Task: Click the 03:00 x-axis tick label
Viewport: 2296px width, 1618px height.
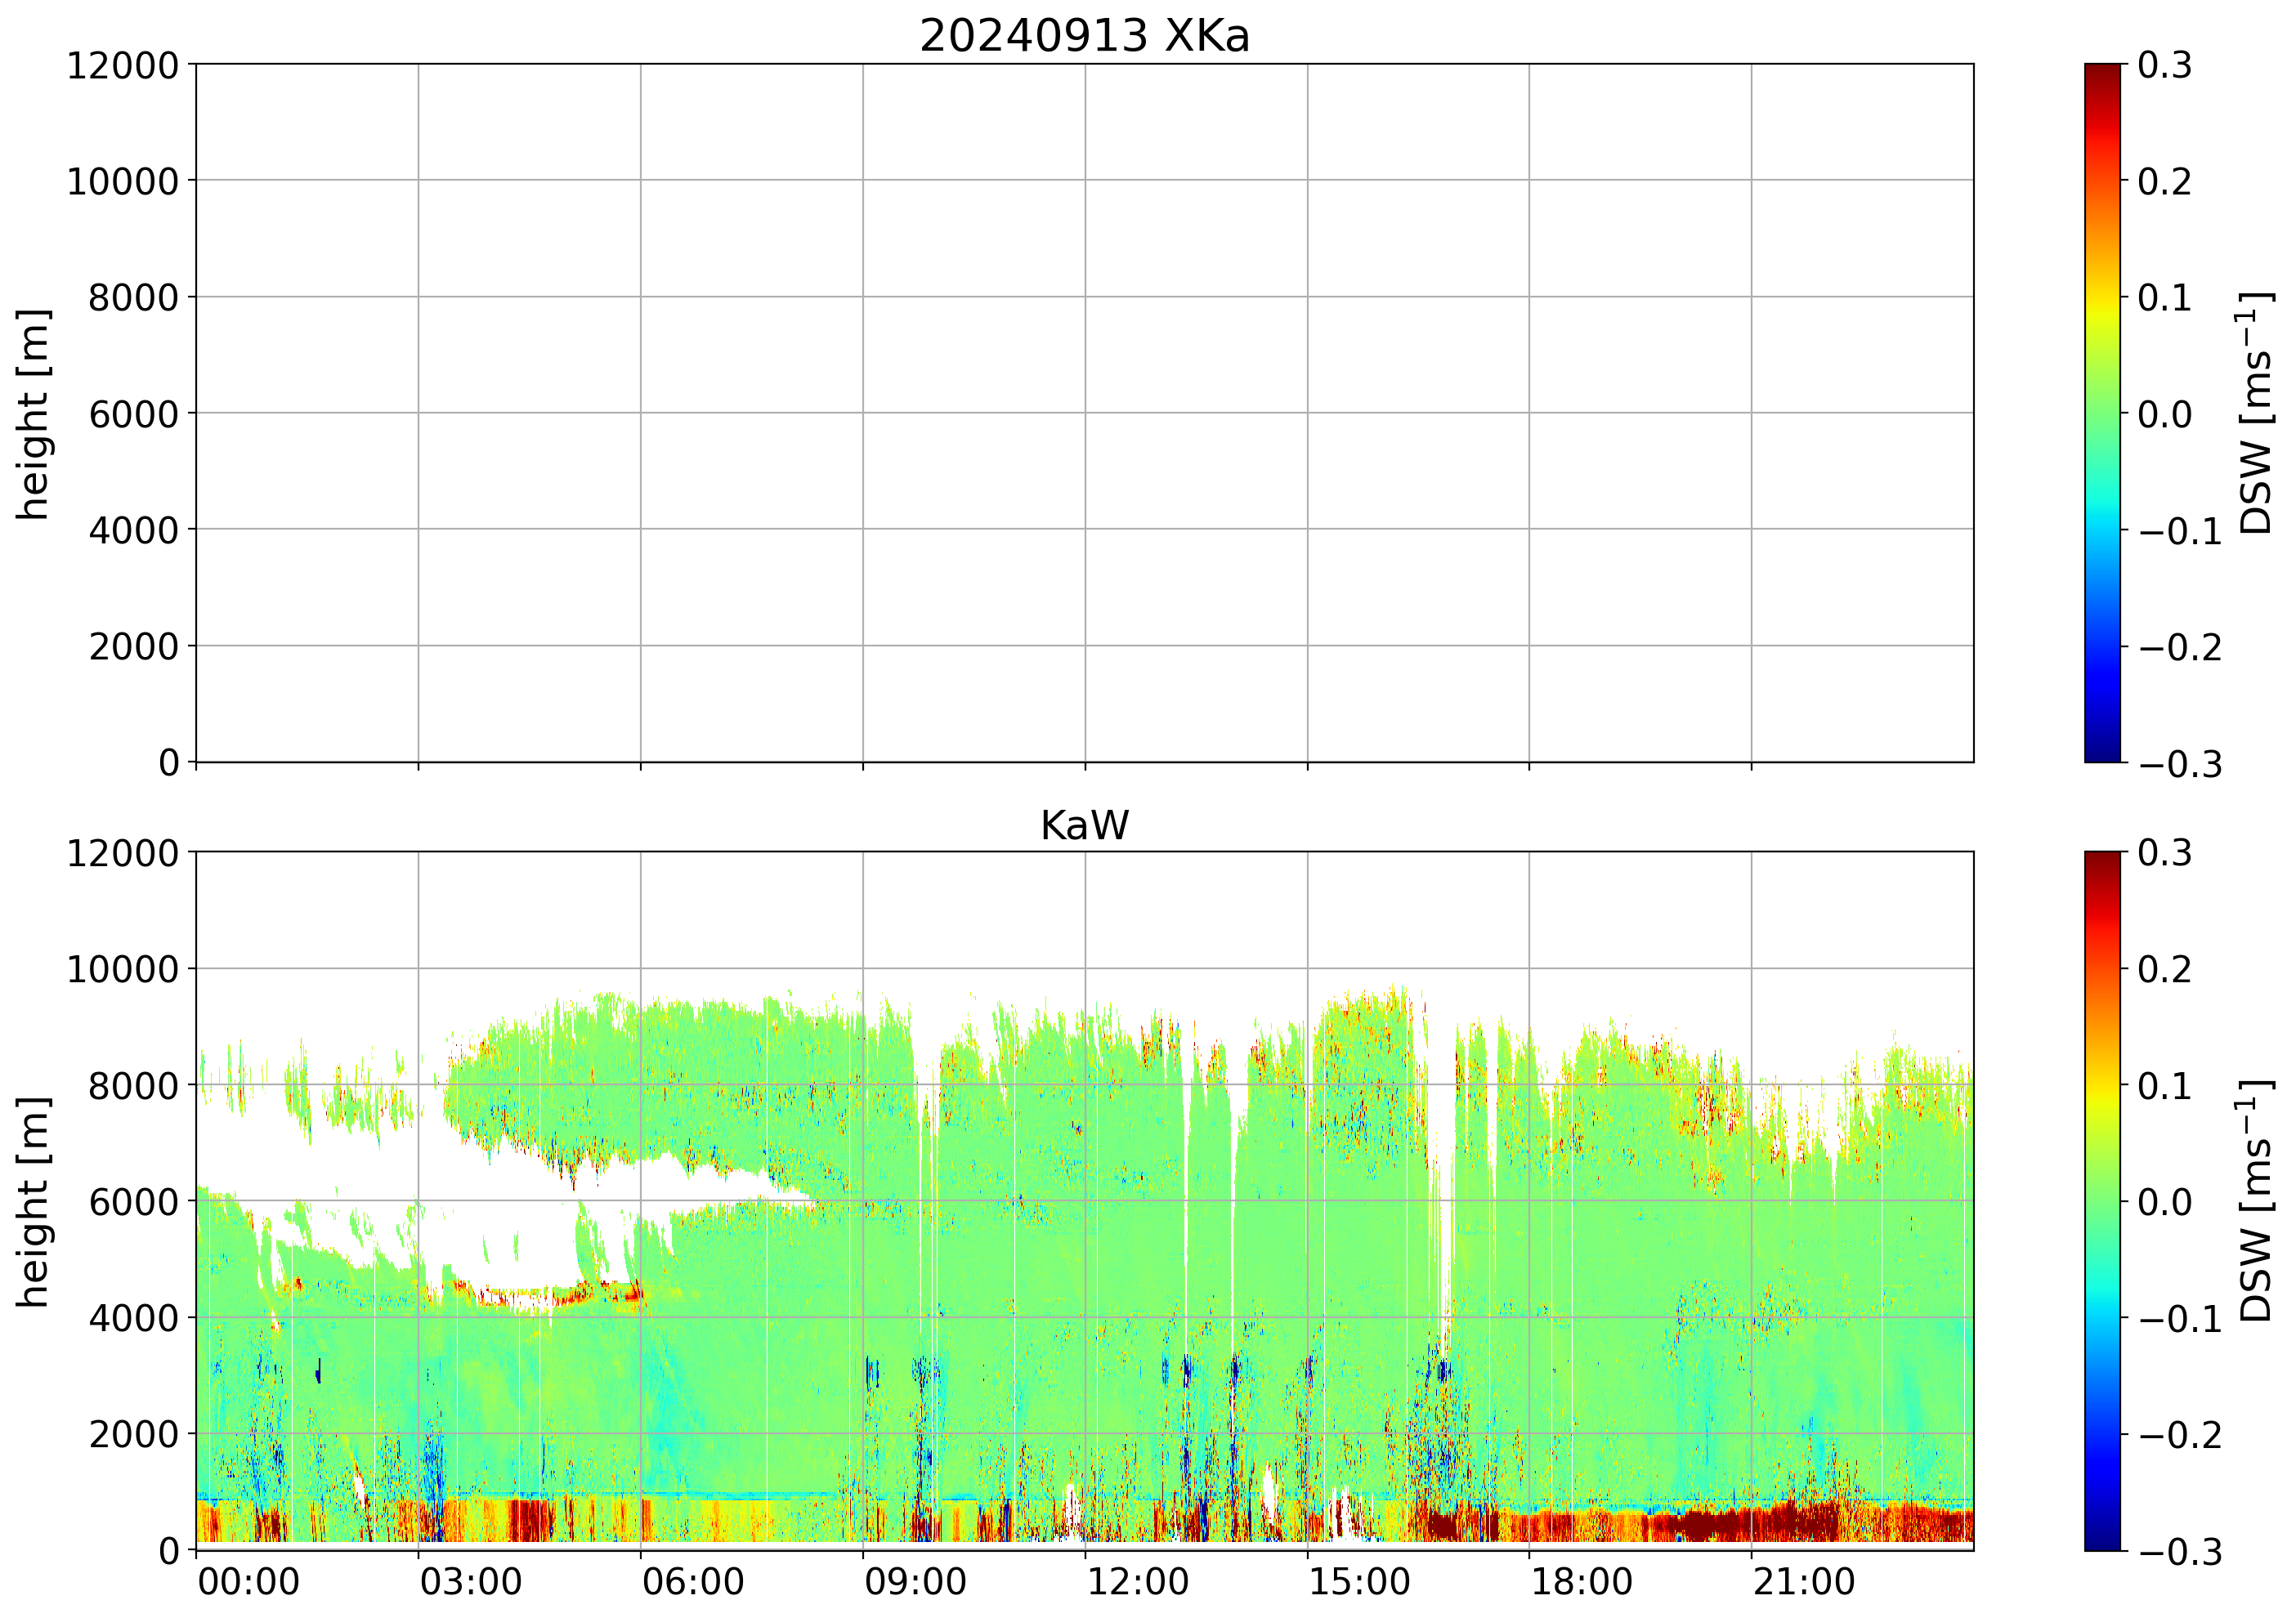Action: tap(470, 1583)
